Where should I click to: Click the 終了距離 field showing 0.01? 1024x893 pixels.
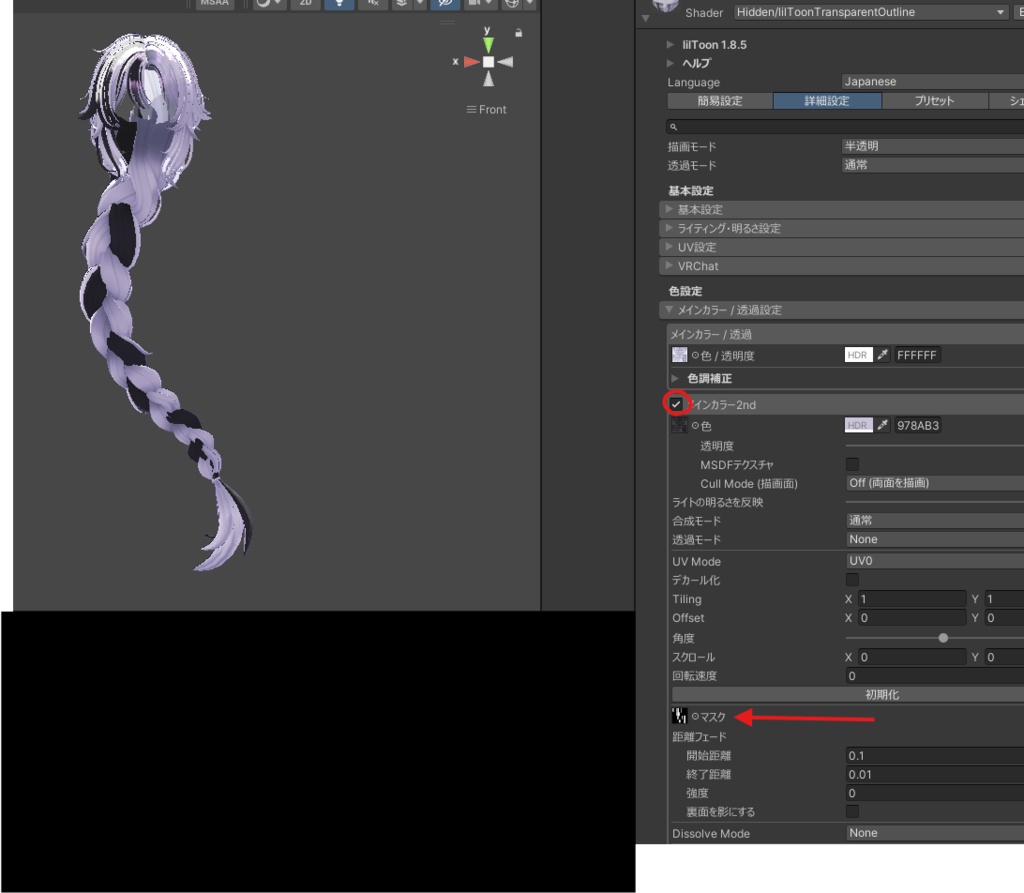click(935, 775)
